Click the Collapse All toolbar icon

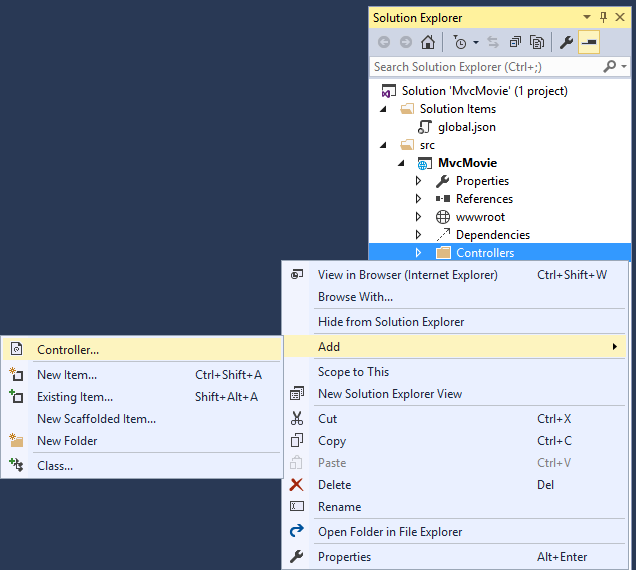coord(515,42)
